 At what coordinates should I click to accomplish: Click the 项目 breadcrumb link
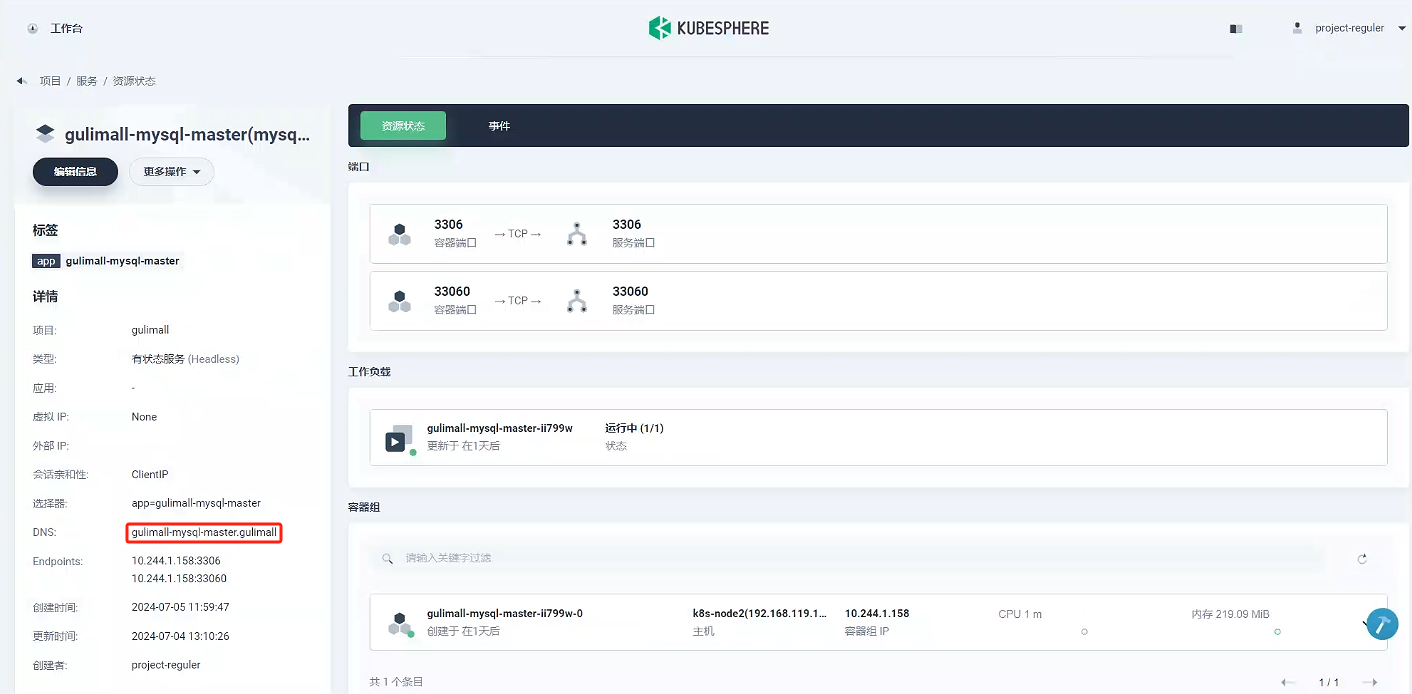tap(50, 81)
